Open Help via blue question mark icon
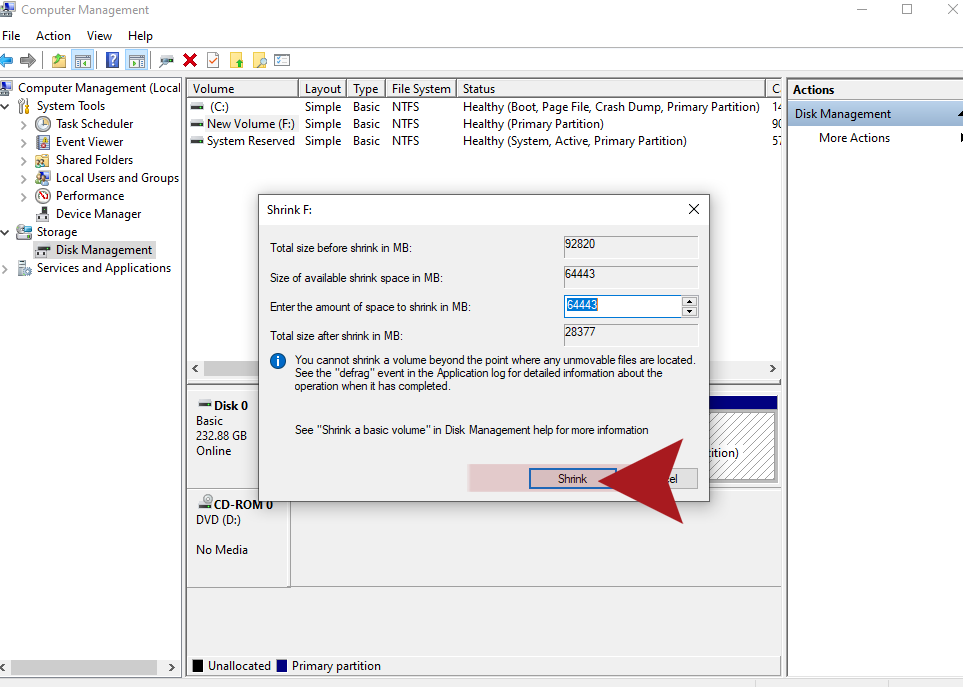Viewport: 963px width, 687px height. pos(112,60)
